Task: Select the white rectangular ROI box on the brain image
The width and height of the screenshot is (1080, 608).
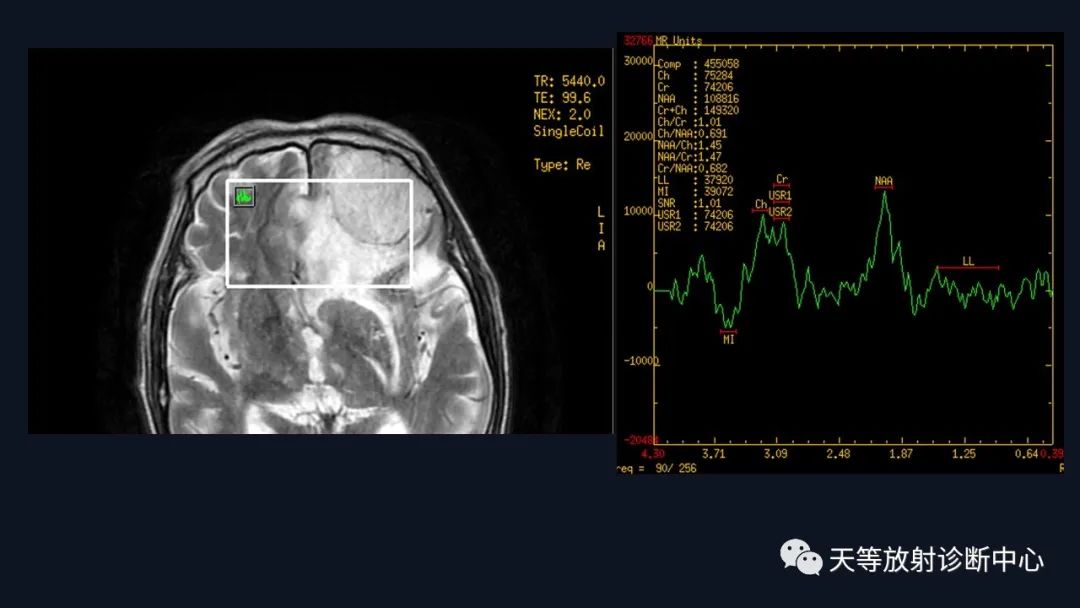Action: [x=320, y=233]
